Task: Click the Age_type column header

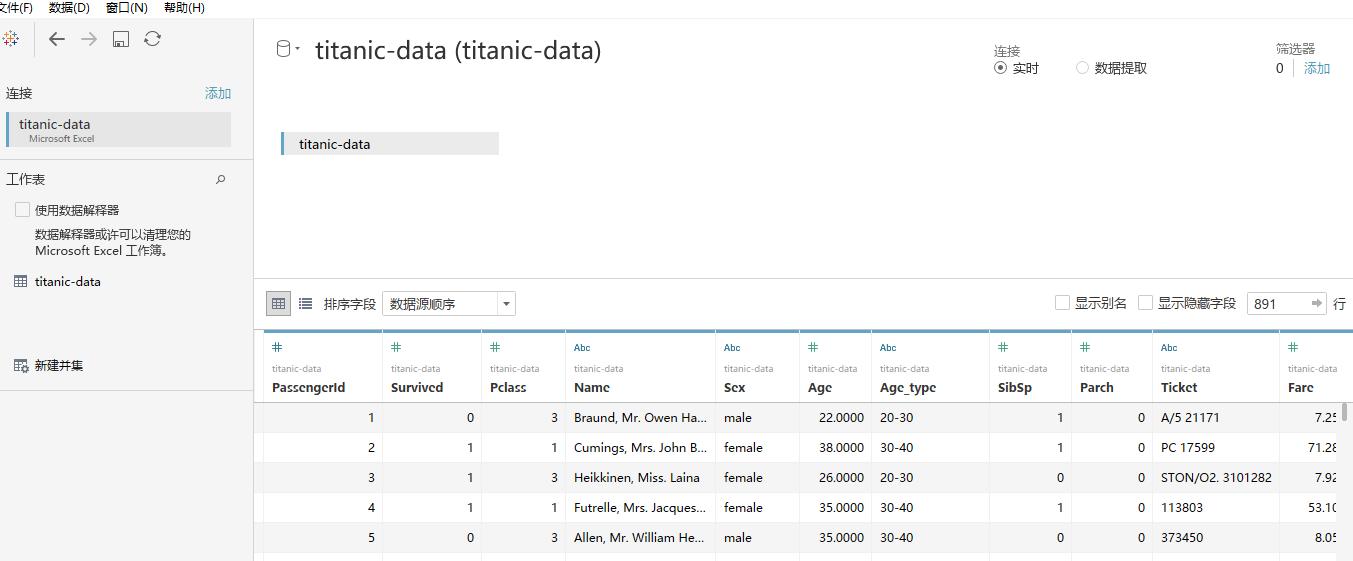Action: point(908,387)
